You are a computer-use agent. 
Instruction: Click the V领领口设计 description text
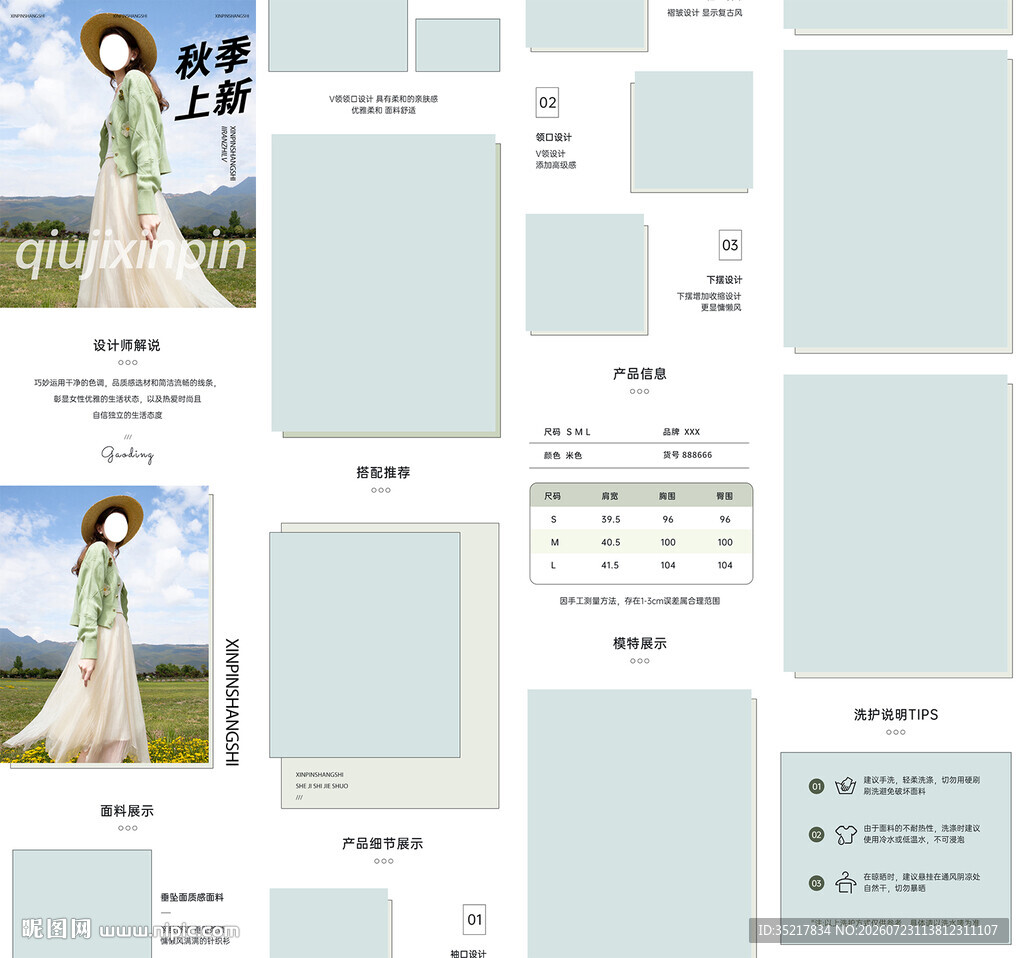tap(383, 104)
